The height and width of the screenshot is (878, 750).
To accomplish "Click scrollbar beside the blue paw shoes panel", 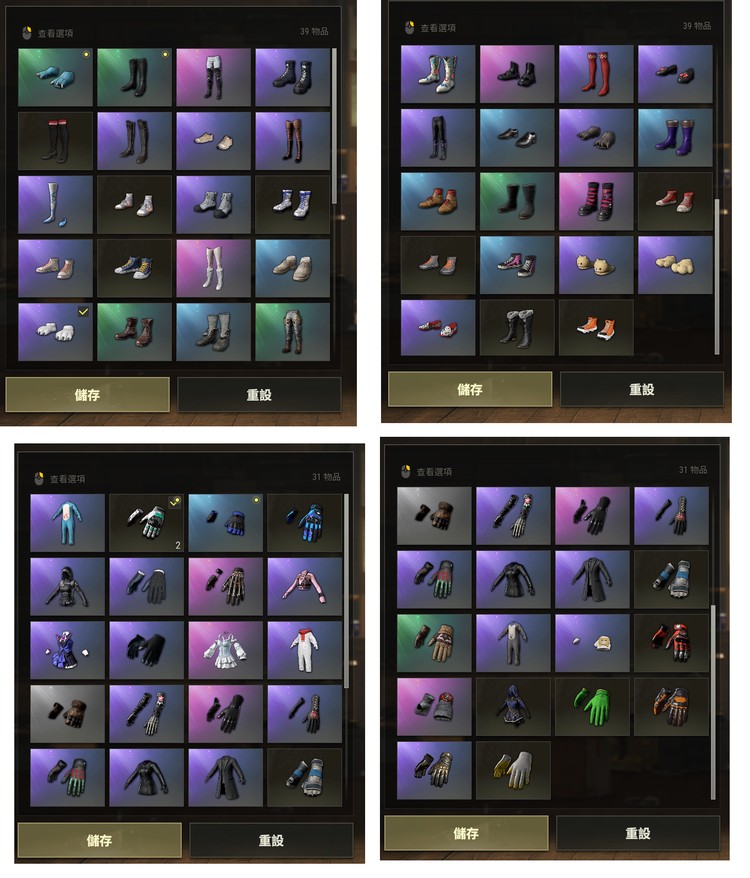I will 334,126.
